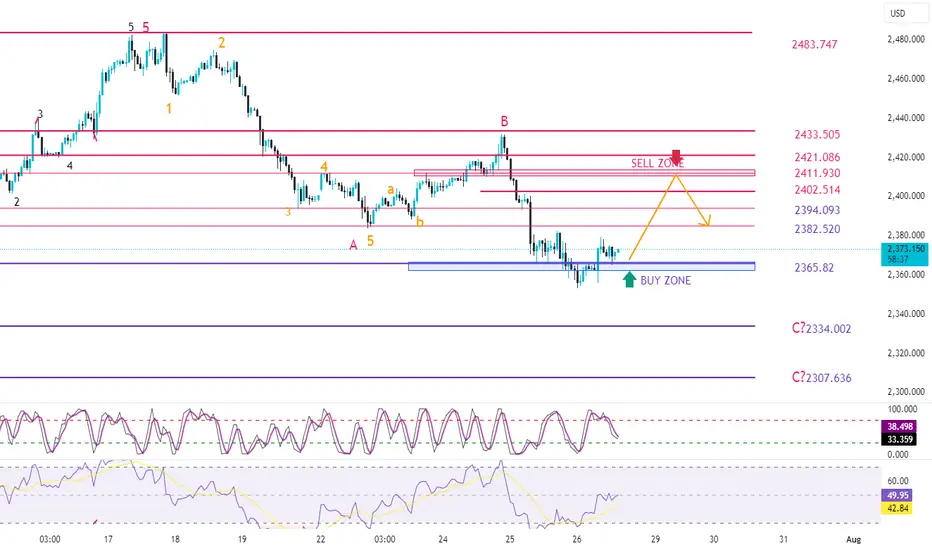
Task: Click the RSI moving average tag 42.84
Action: 898,508
